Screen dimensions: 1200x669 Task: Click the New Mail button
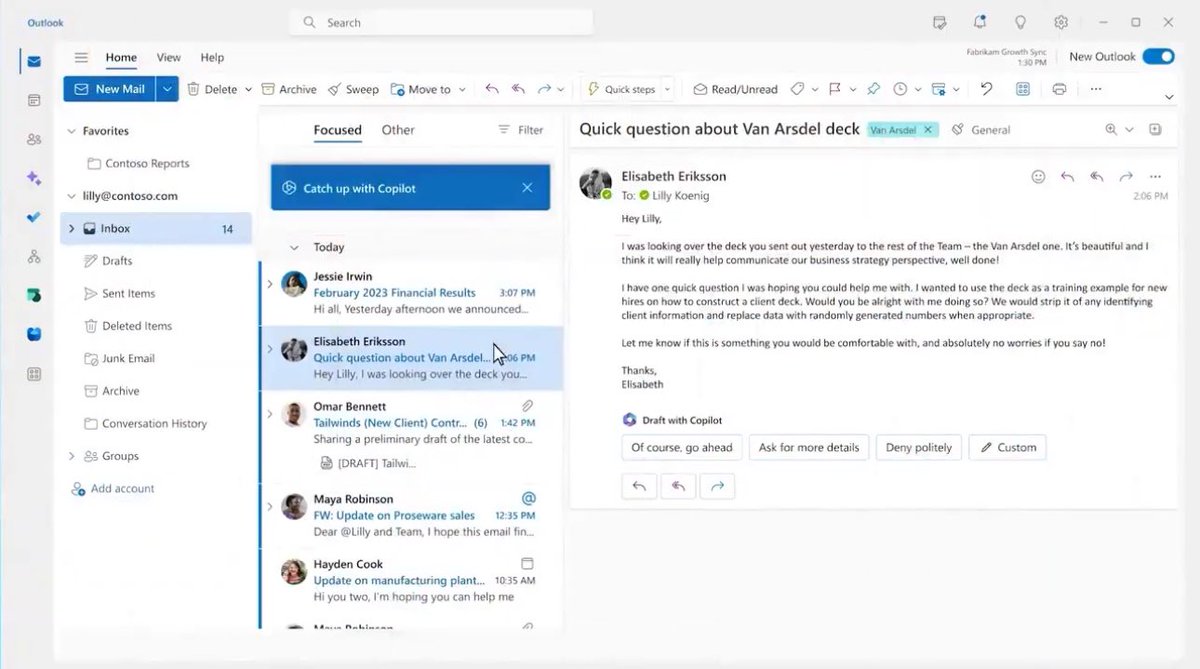(x=109, y=89)
